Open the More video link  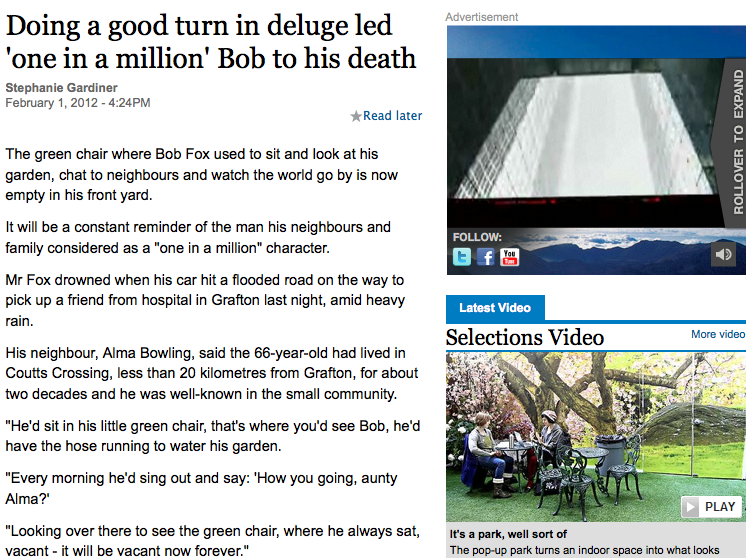pyautogui.click(x=717, y=334)
